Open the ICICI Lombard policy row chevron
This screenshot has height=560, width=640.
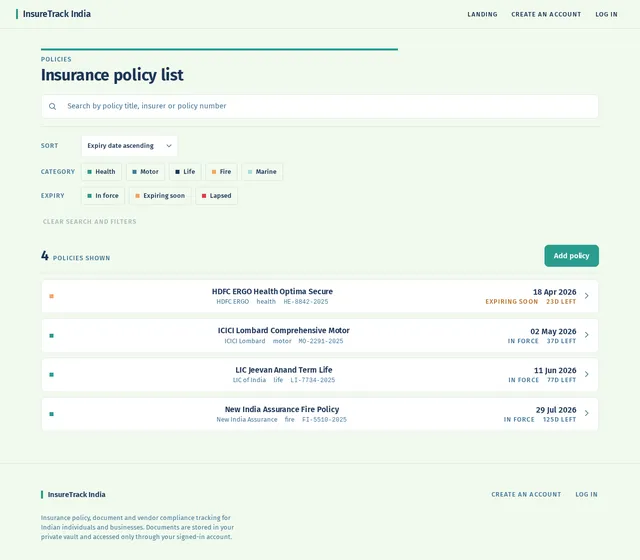point(587,335)
